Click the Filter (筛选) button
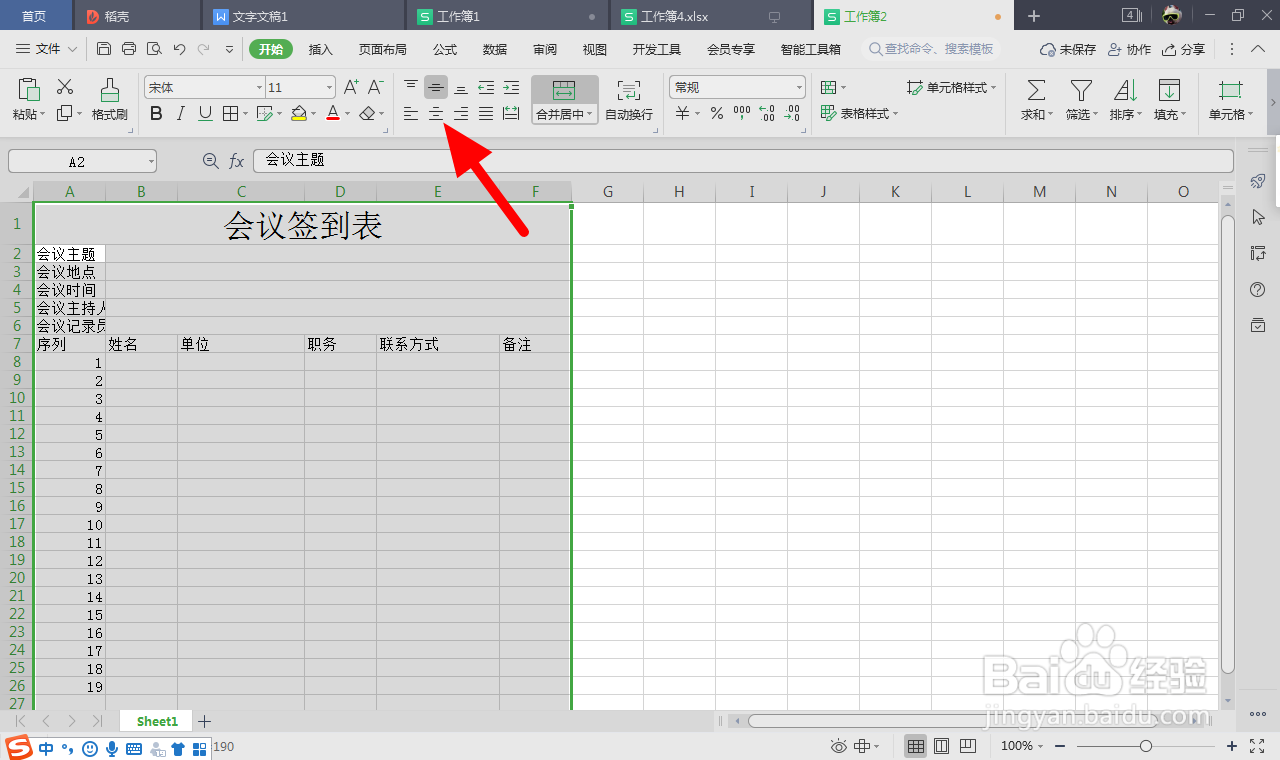This screenshot has height=760, width=1280. 1081,100
